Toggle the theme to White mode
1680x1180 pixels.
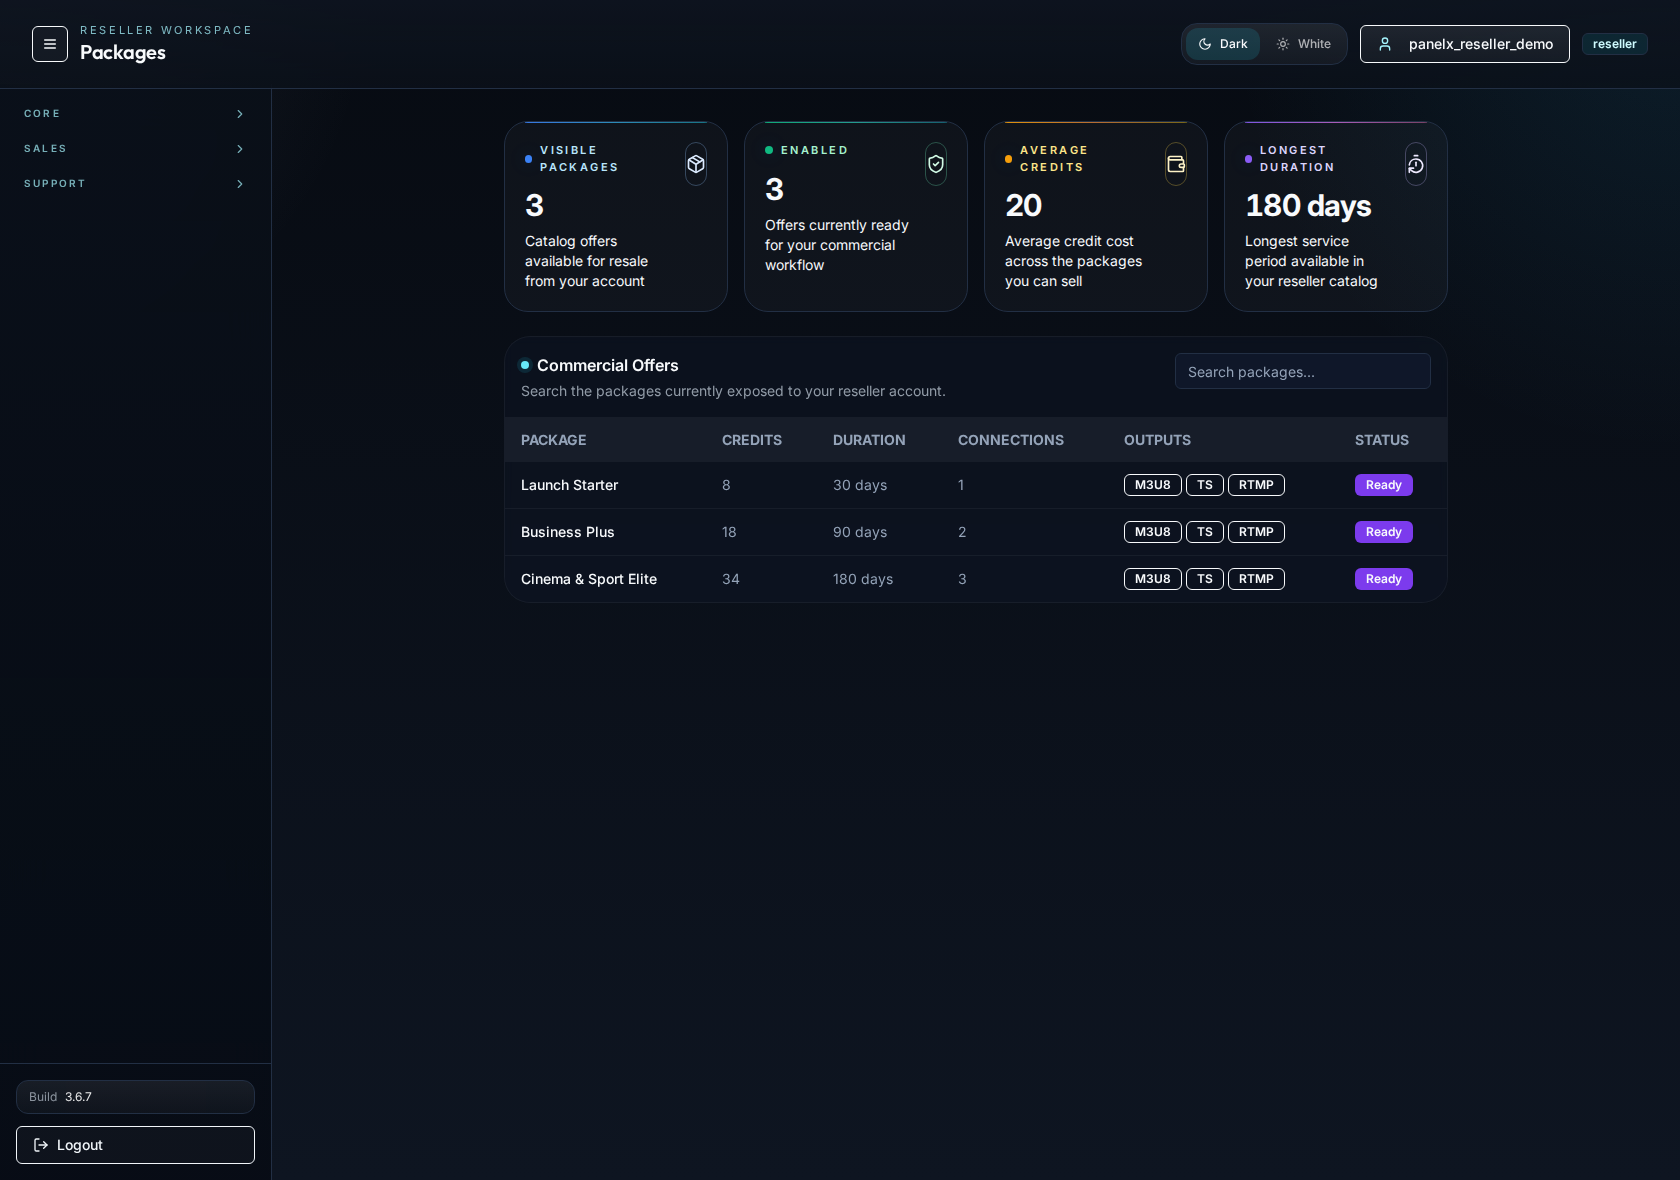[1303, 44]
